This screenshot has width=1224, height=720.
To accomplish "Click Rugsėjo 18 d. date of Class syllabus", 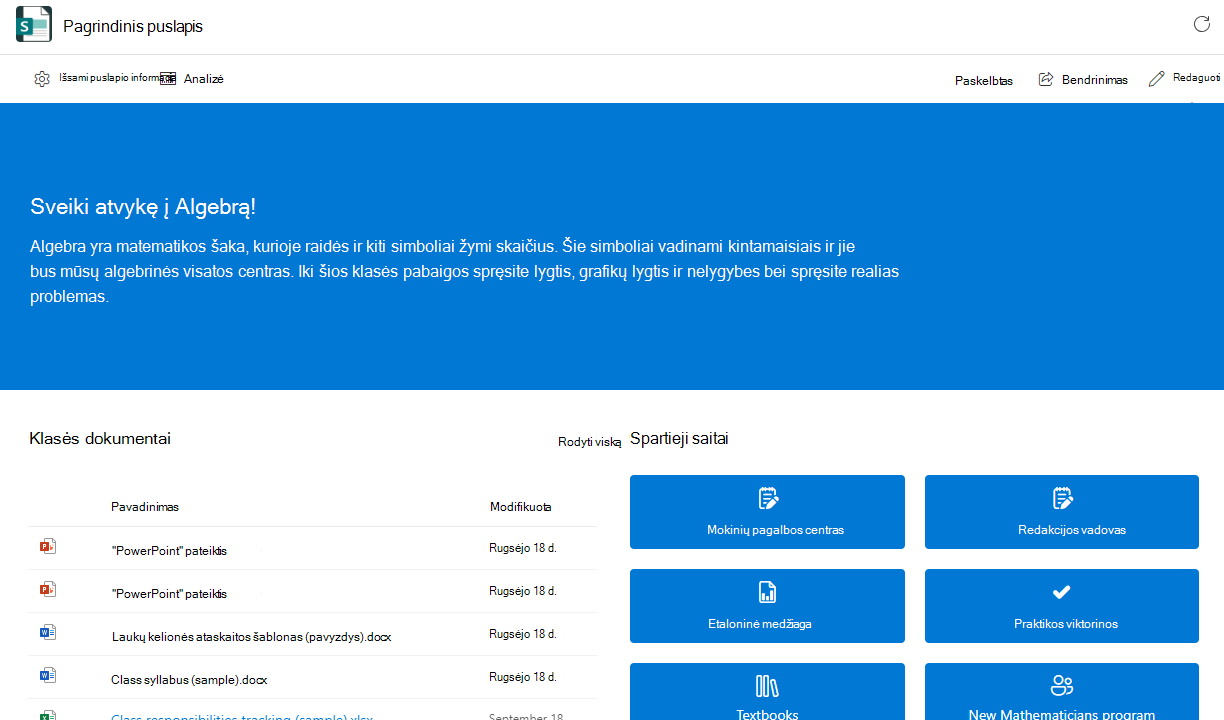I will (523, 677).
